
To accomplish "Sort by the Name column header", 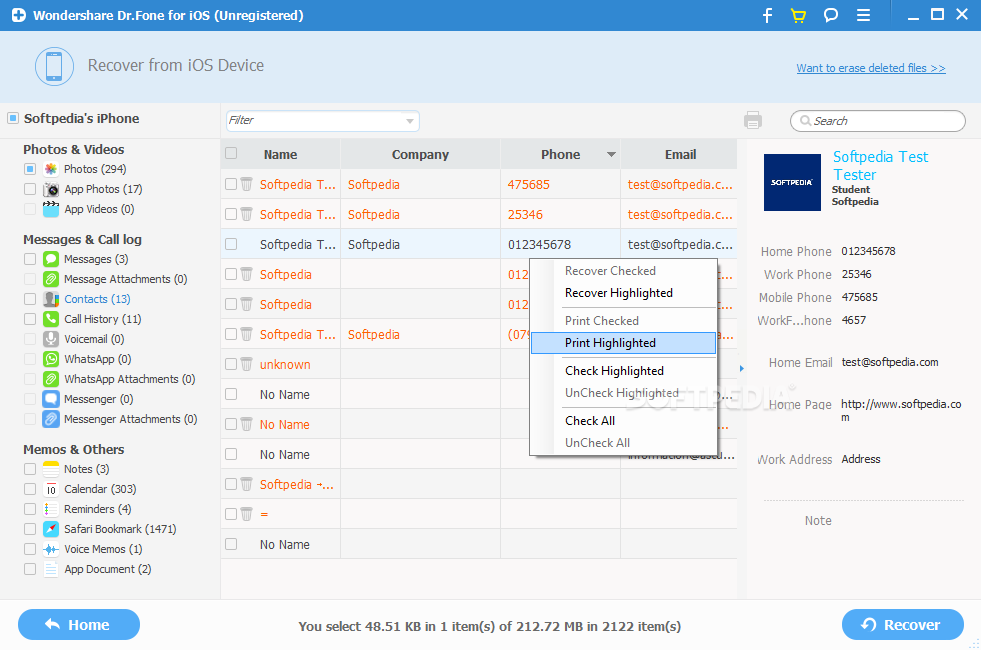I will click(280, 155).
